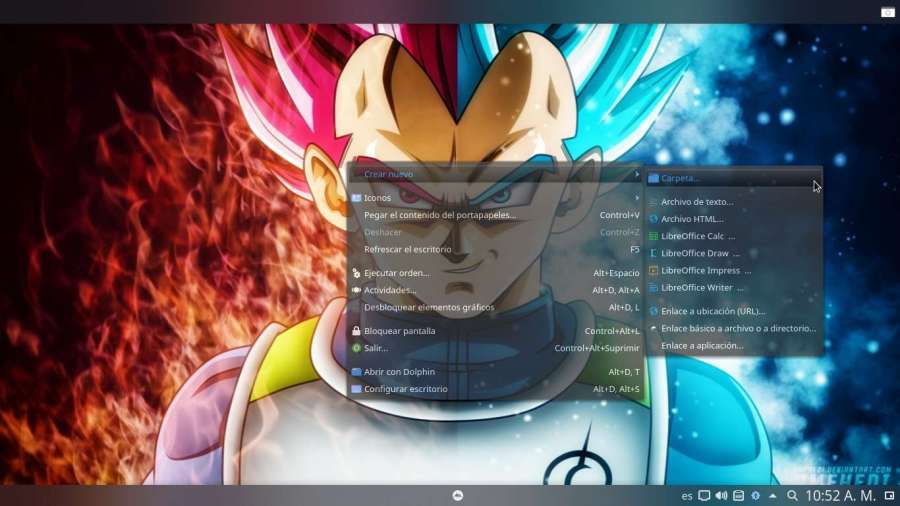The image size is (900, 506).
Task: Click the 'es' keyboard layout indicator
Action: point(687,495)
